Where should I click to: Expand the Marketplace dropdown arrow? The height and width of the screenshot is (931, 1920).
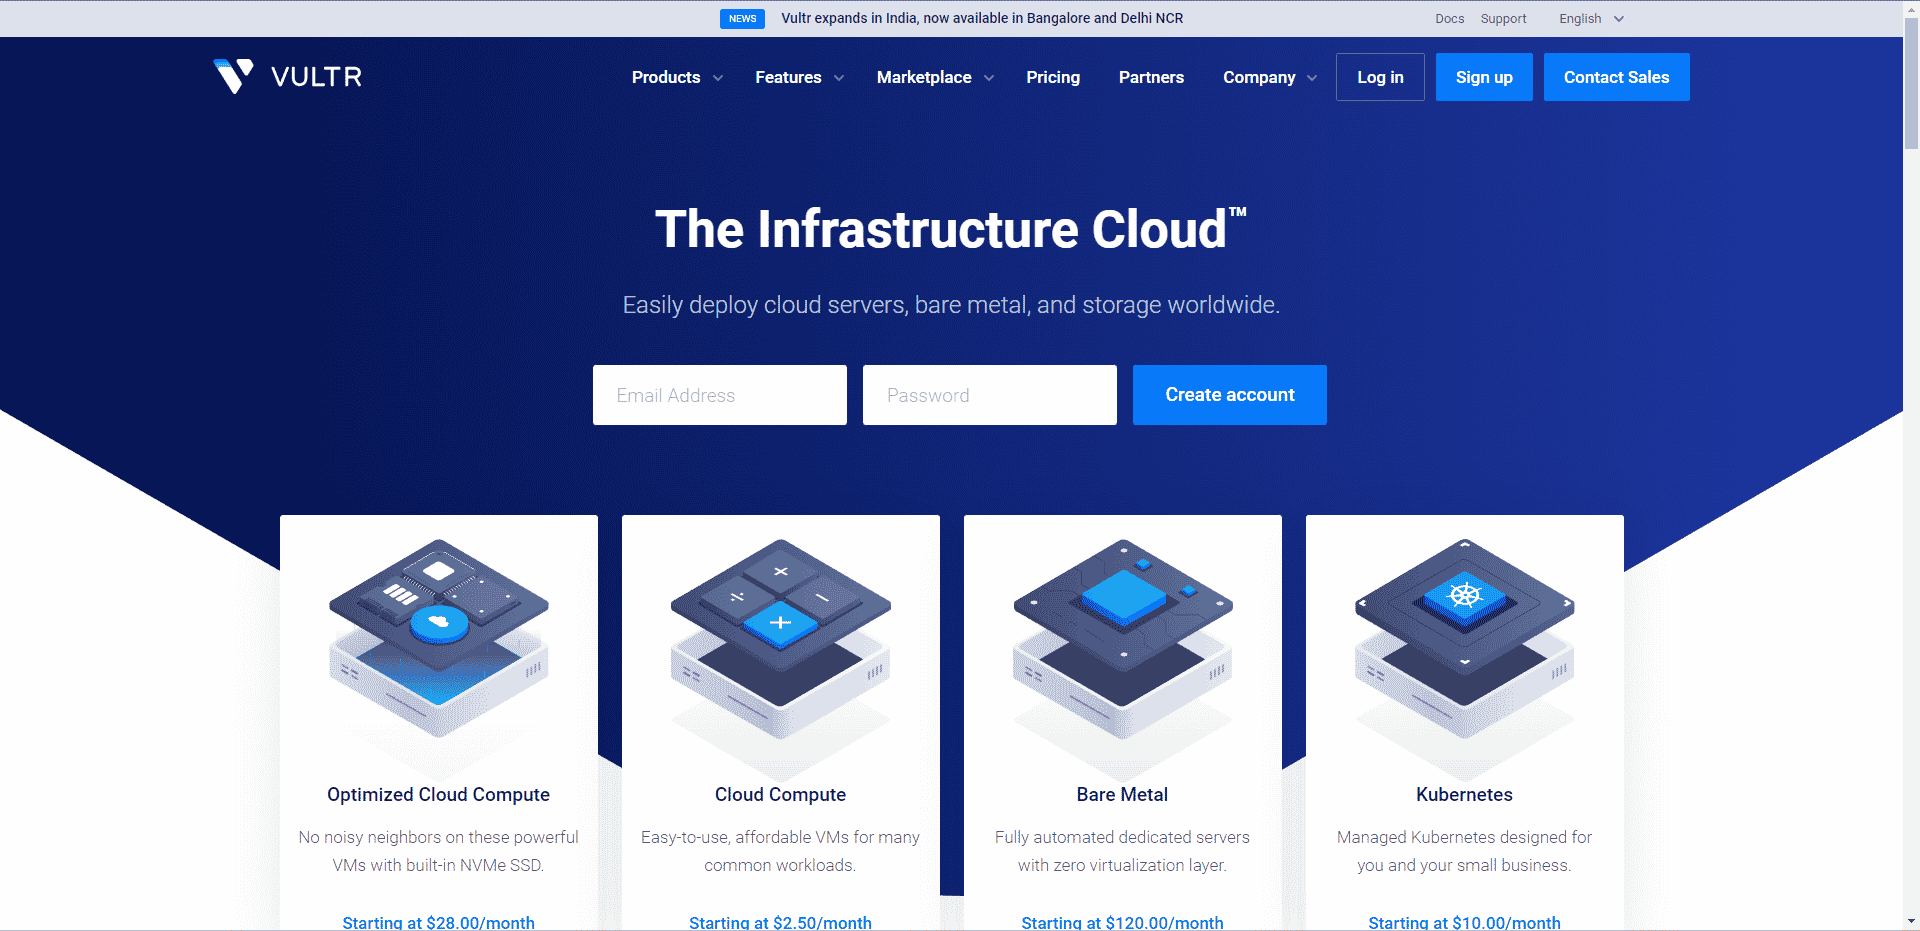click(989, 78)
